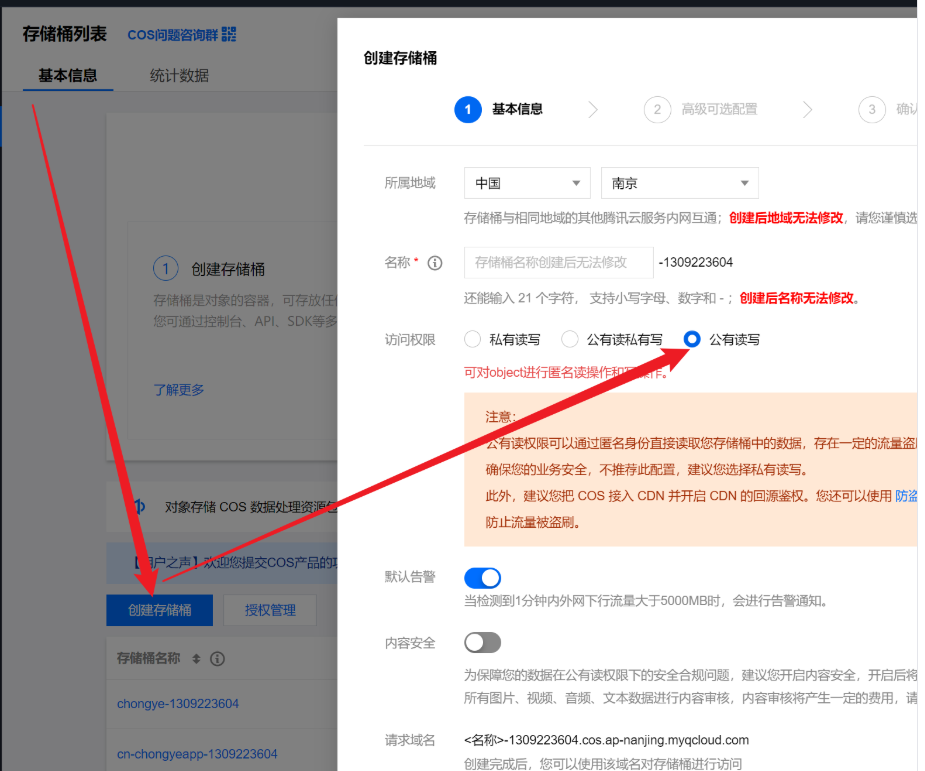Select the 公有读写 radio option
This screenshot has height=771, width=925.
[x=692, y=339]
